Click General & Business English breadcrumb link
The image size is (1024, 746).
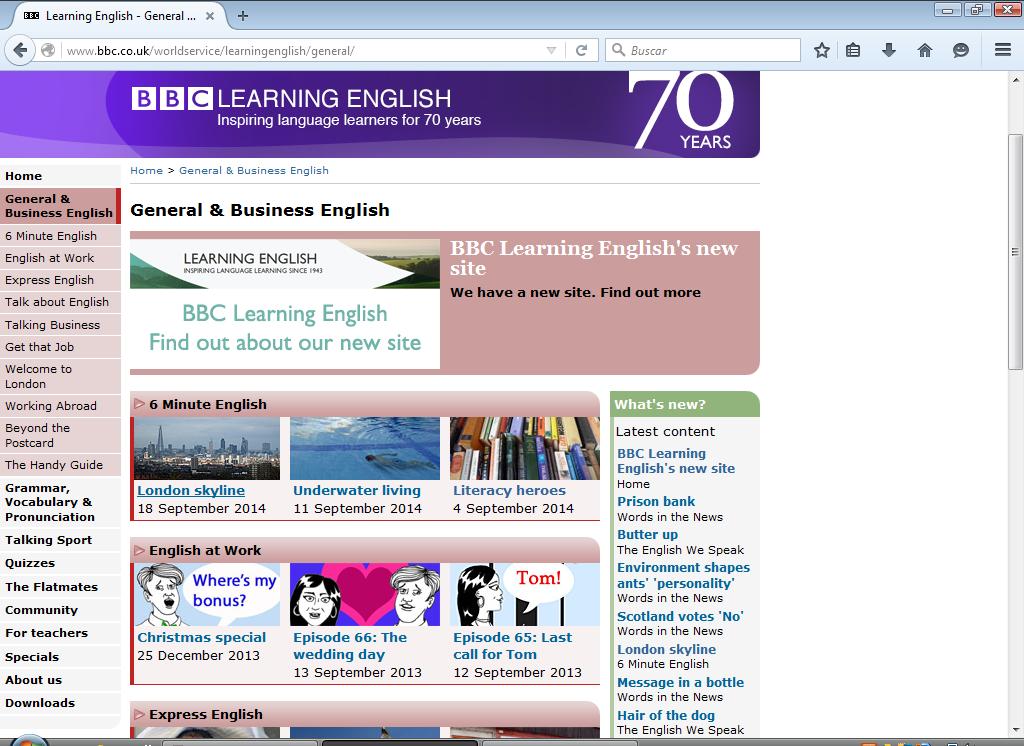coord(254,170)
